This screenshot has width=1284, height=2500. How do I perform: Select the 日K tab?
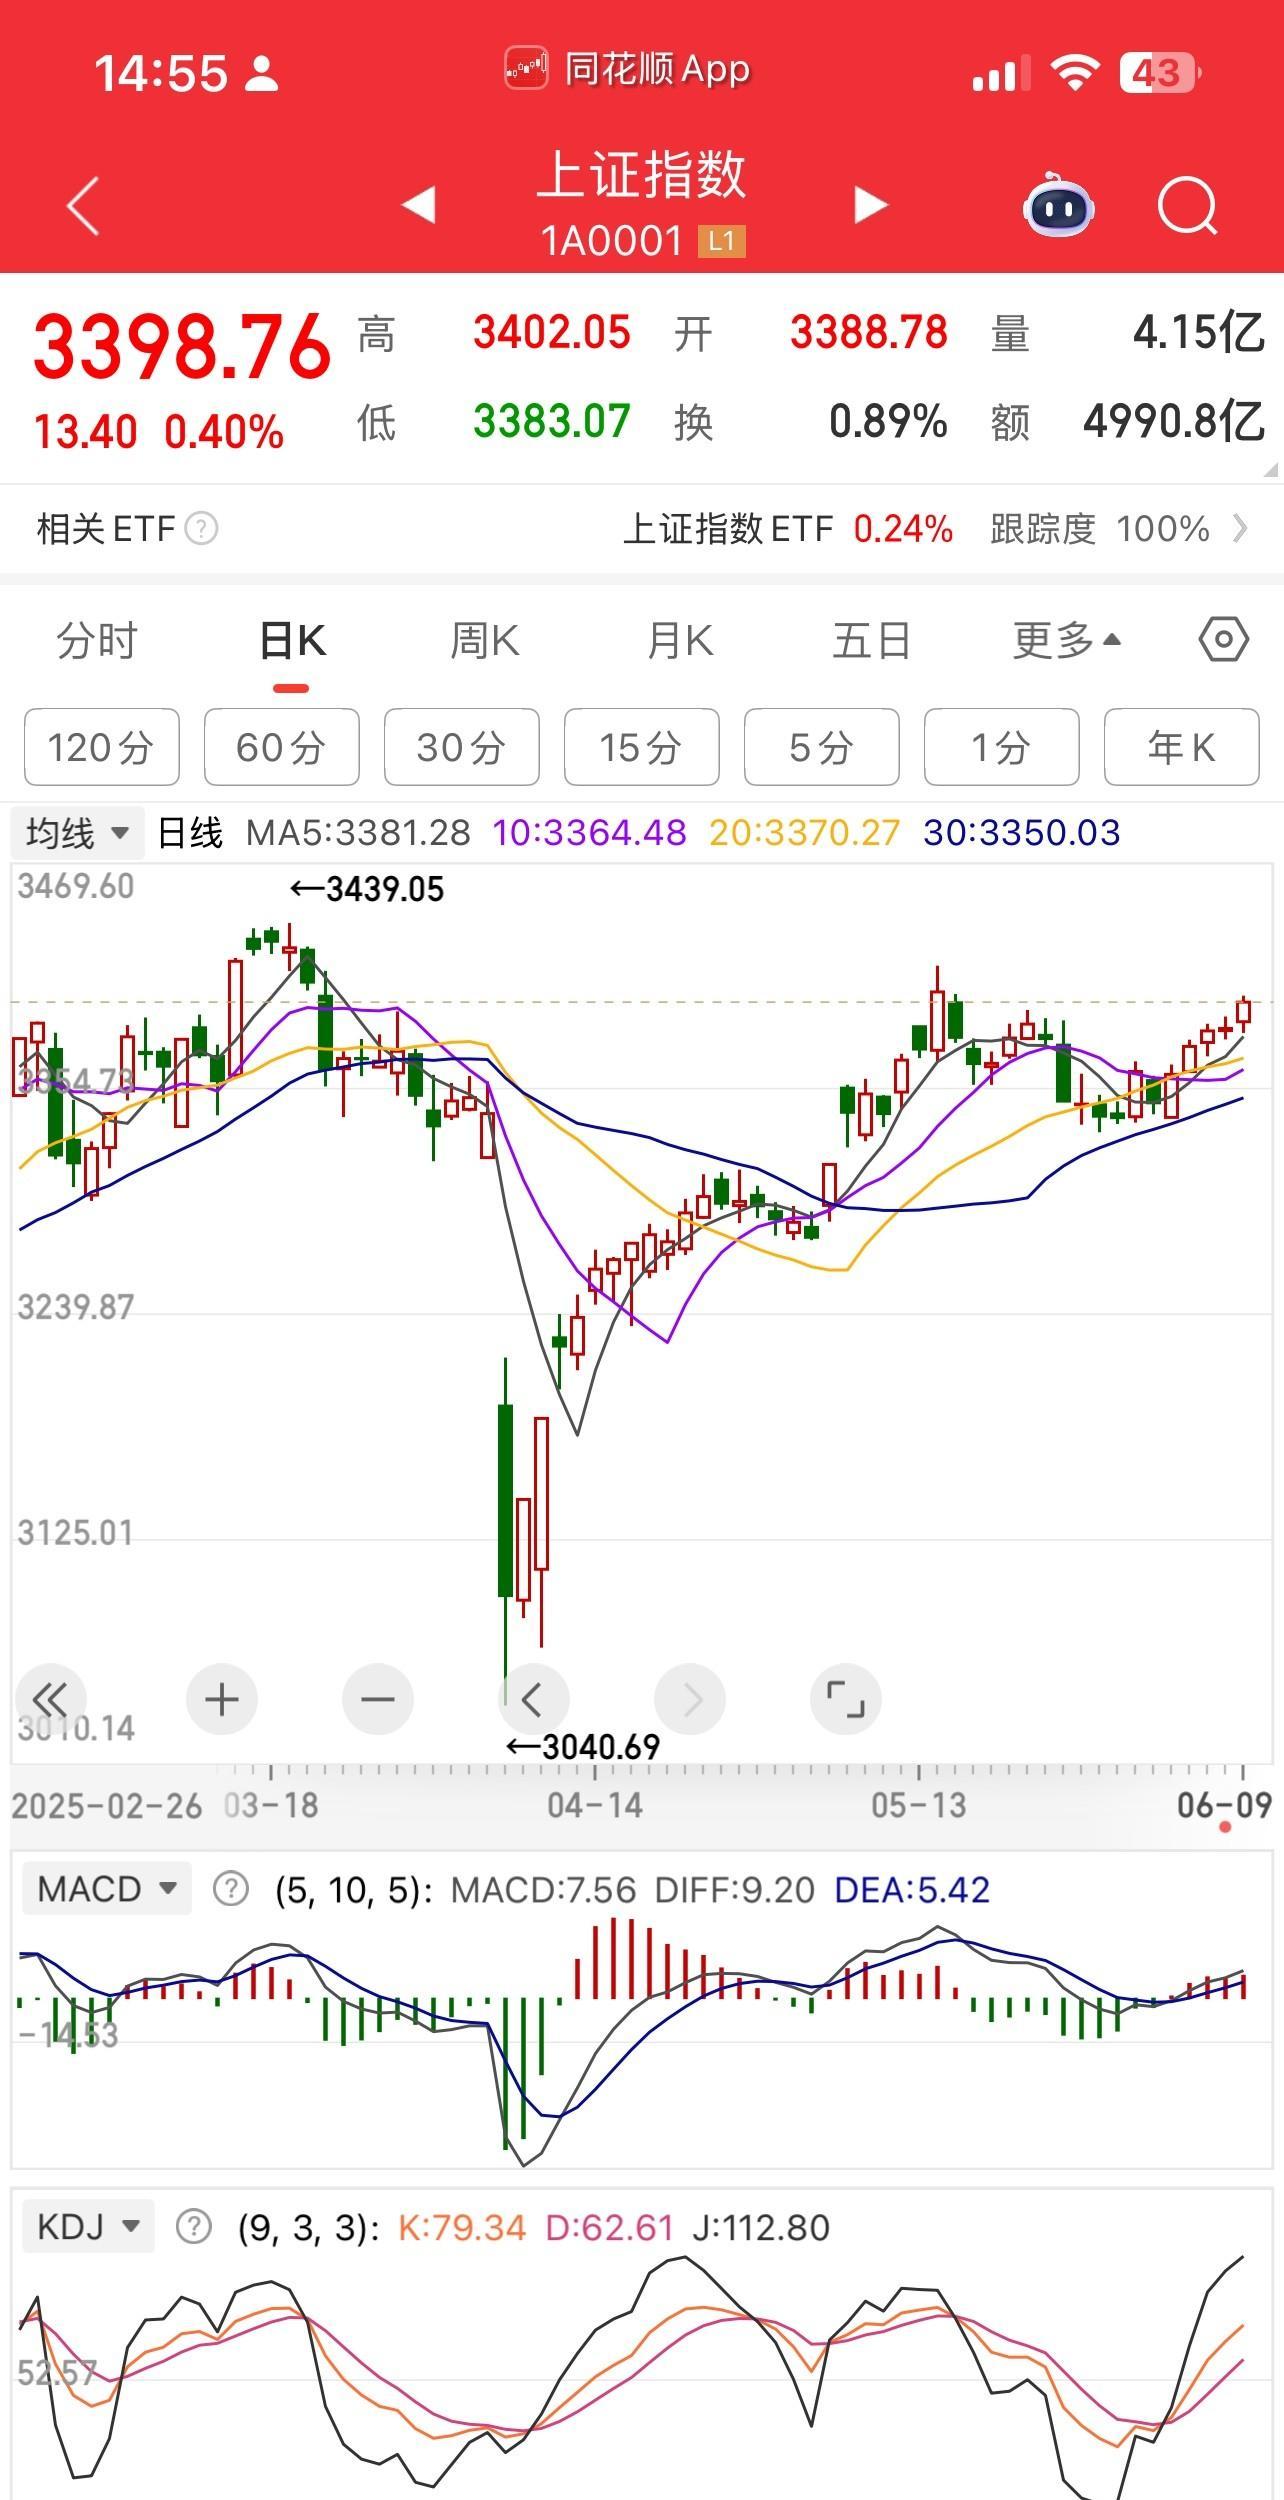coord(291,640)
